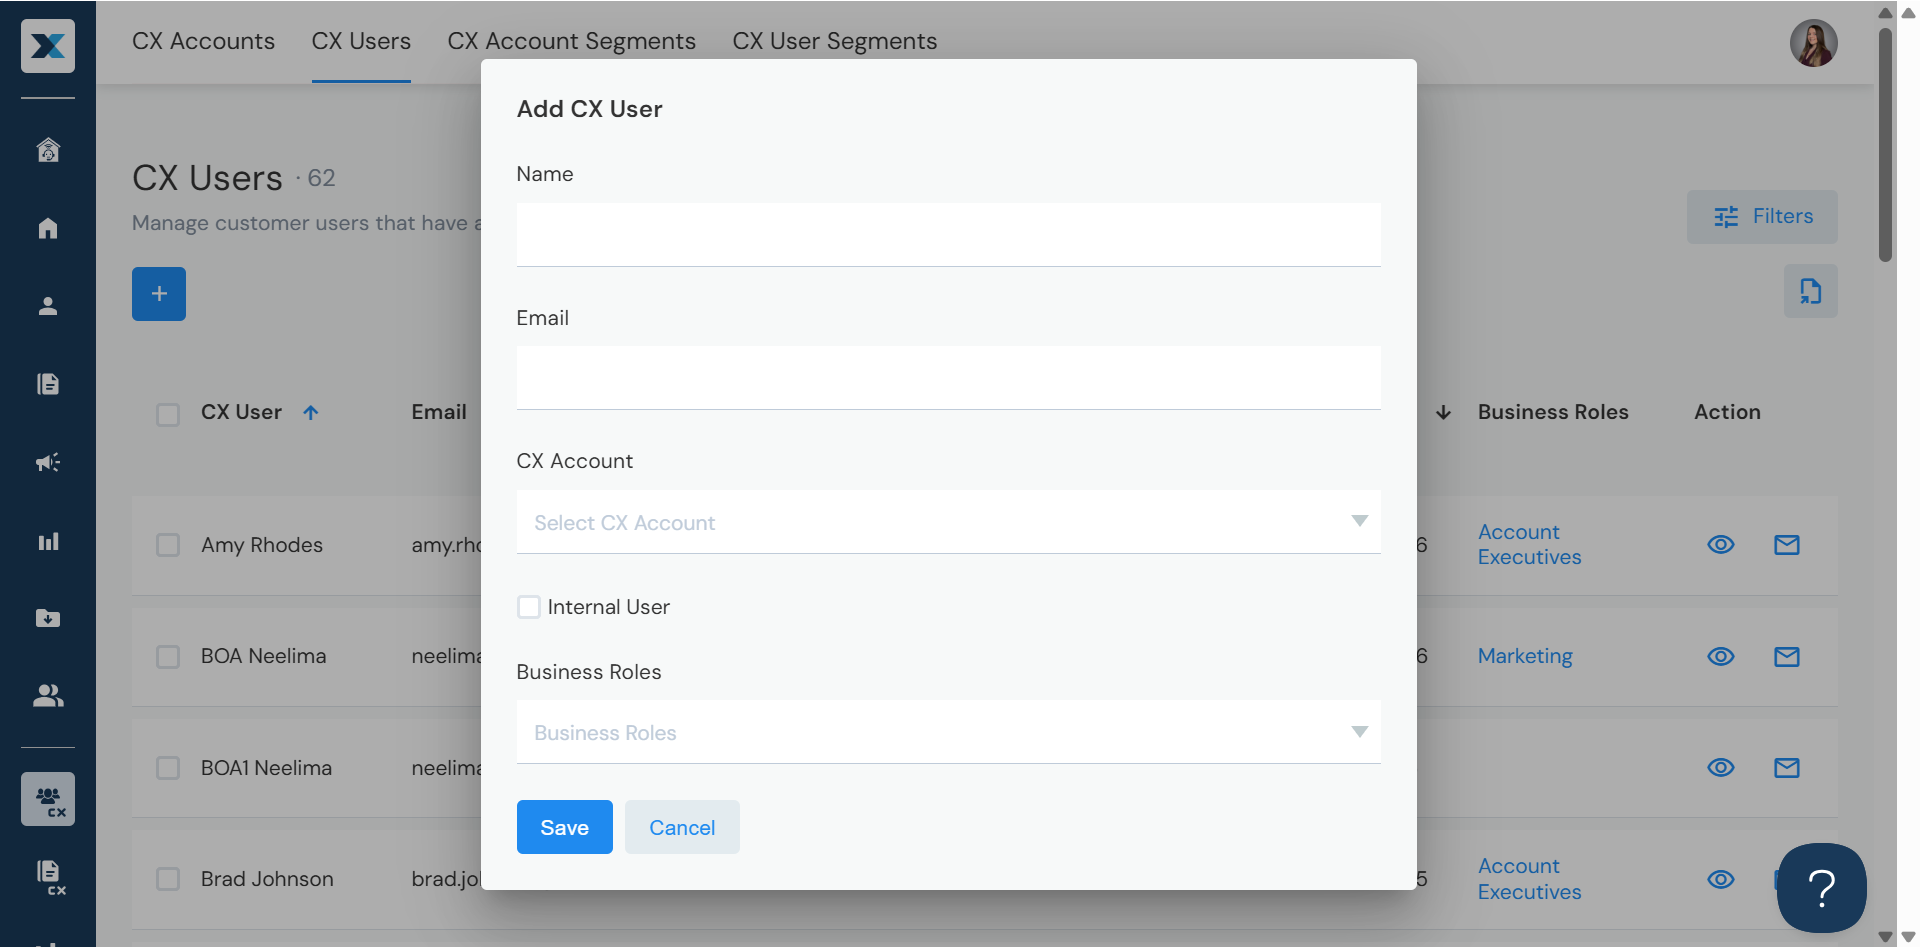
Task: Open the CX users group sidebar icon
Action: (x=48, y=799)
